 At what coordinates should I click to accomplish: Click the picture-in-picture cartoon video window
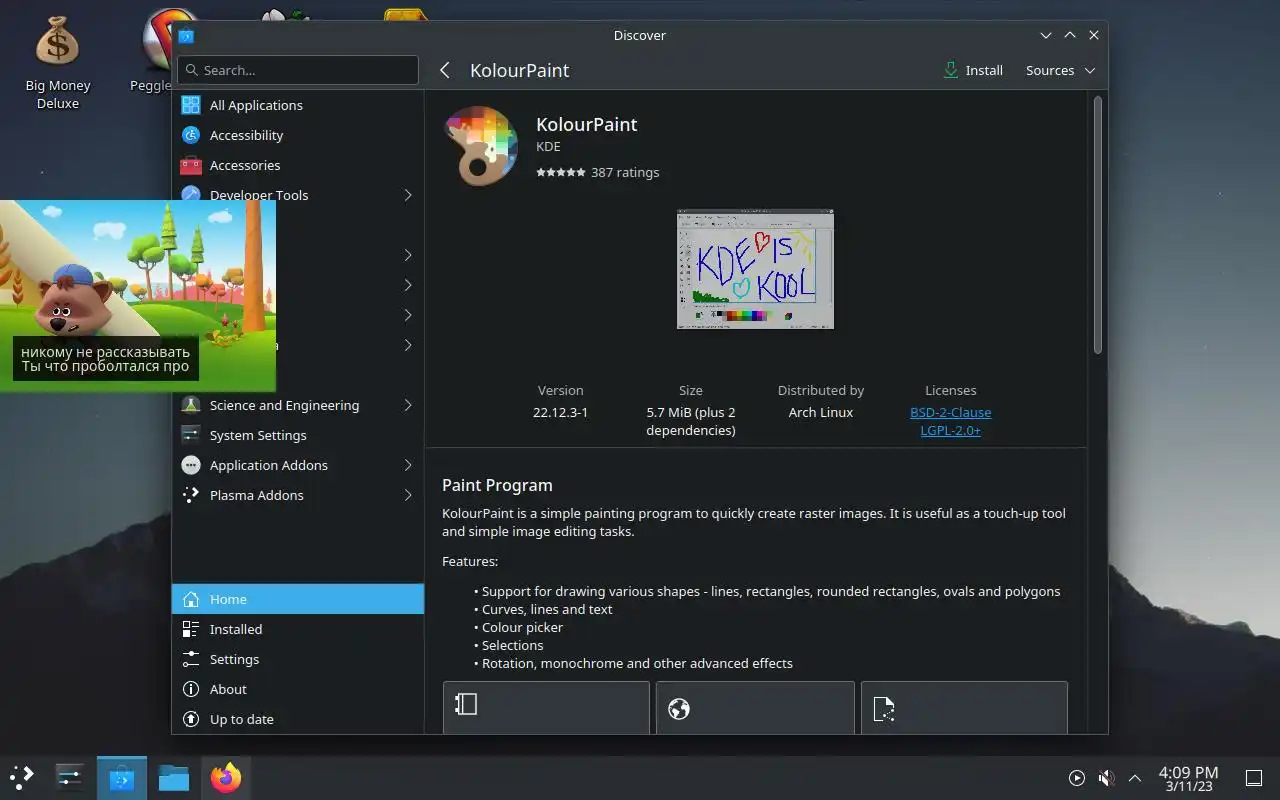pyautogui.click(x=138, y=296)
